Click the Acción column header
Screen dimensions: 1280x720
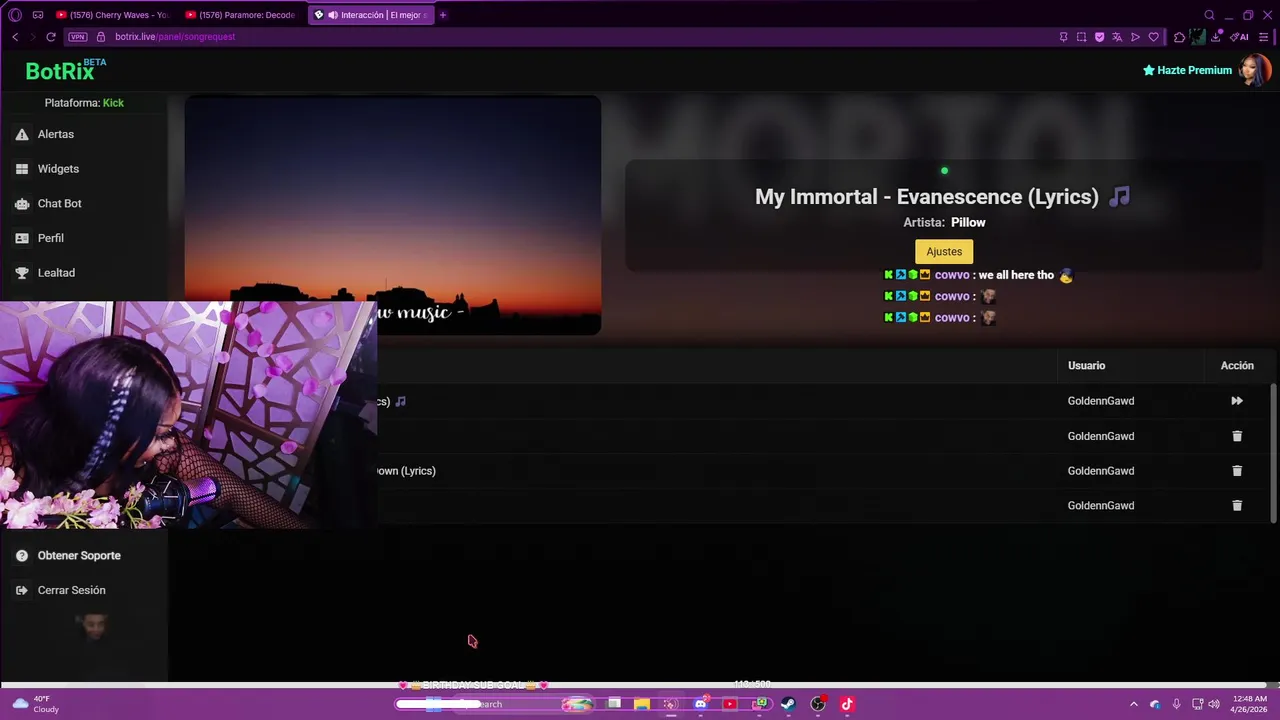coord(1237,366)
